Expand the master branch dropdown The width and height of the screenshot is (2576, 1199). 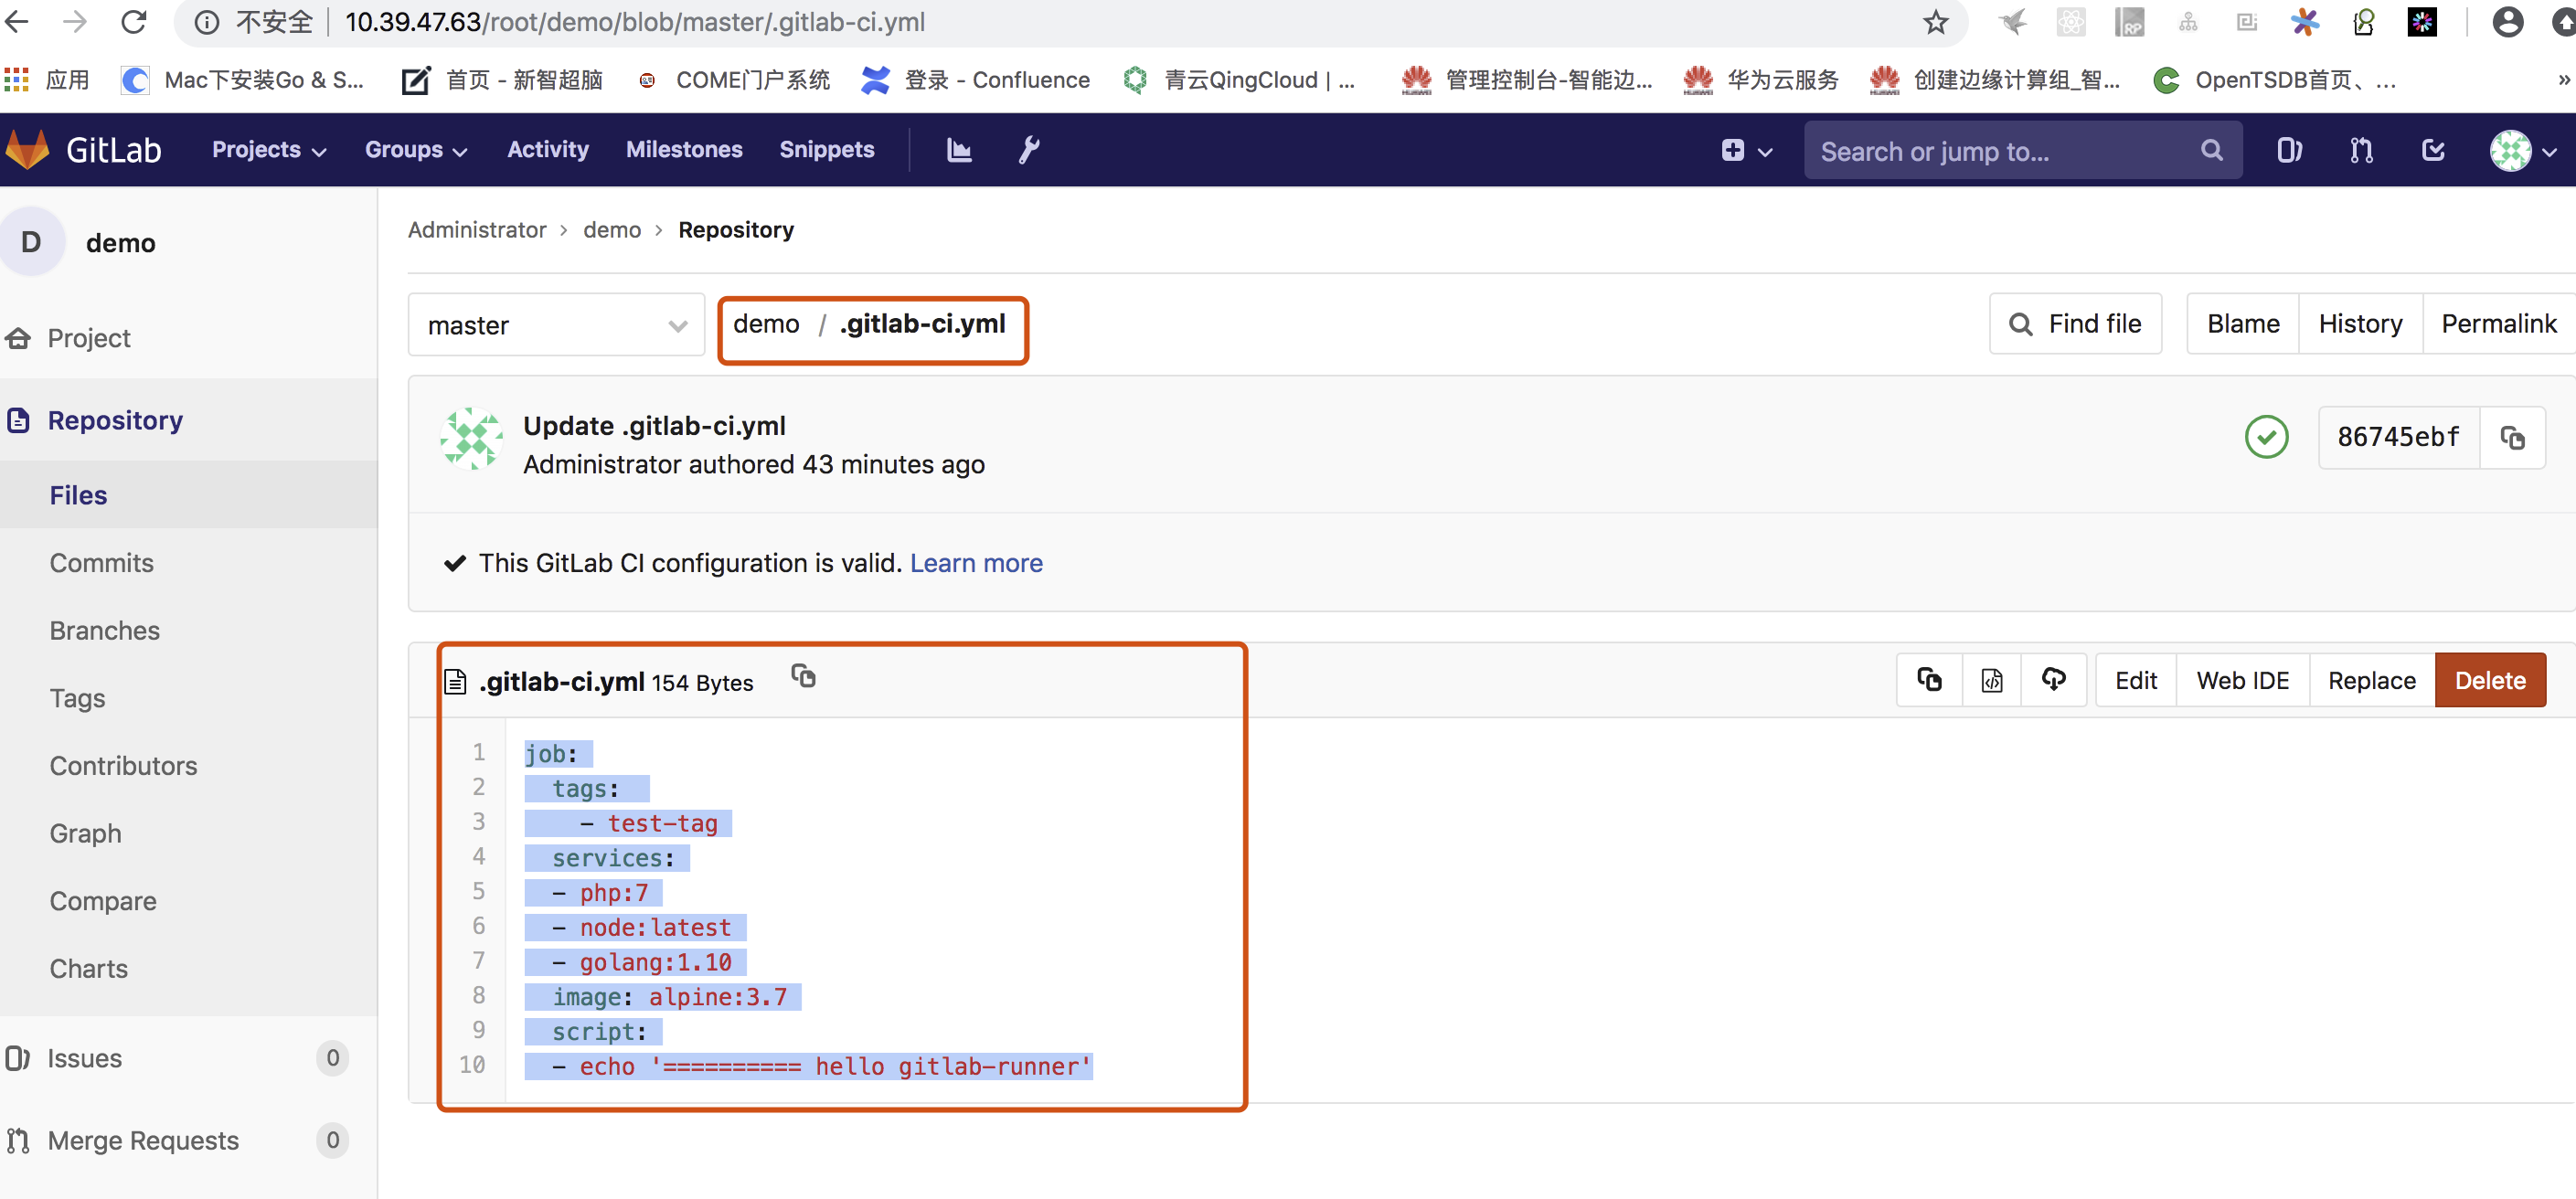click(556, 325)
